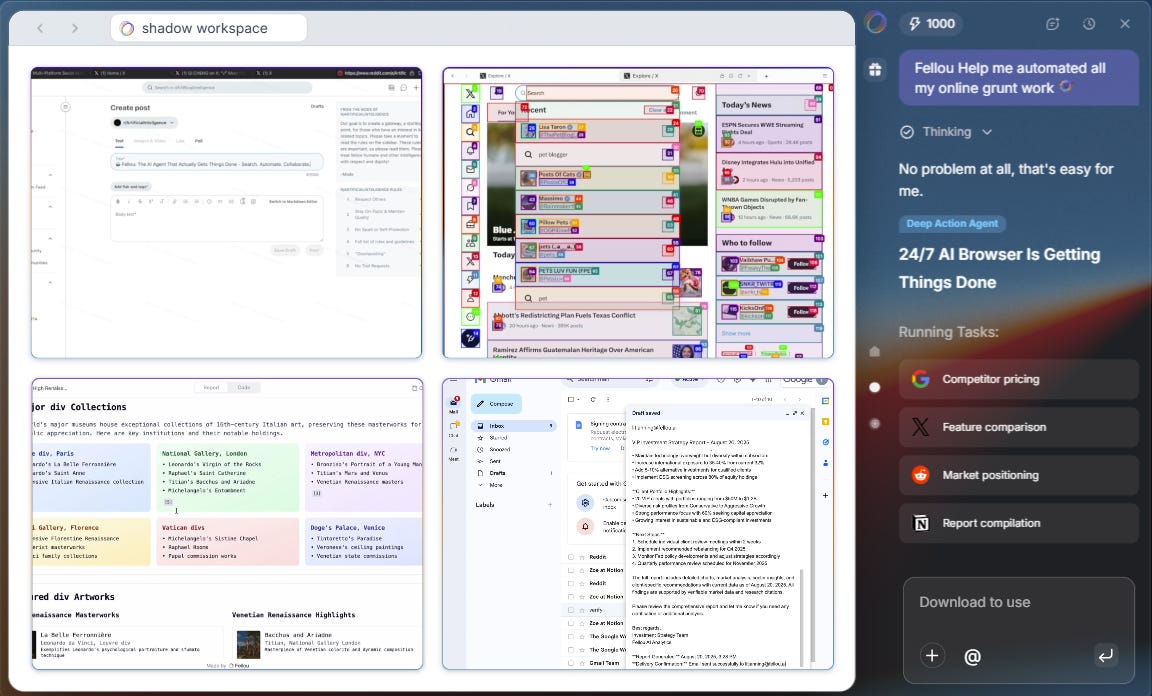The height and width of the screenshot is (696, 1152).
Task: Go forward with the browser forward arrow
Action: [74, 28]
